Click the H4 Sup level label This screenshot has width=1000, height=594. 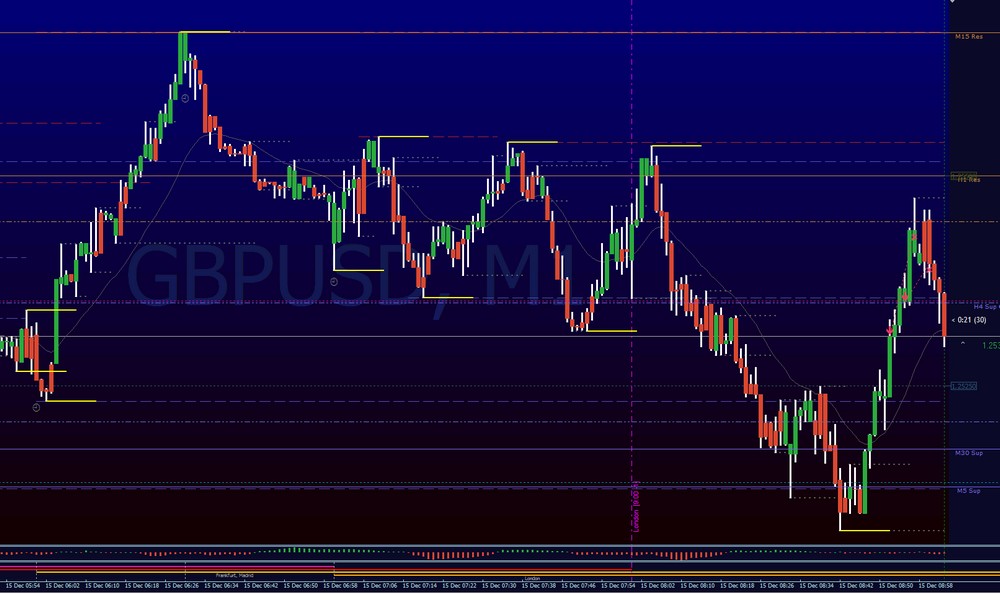[985, 307]
